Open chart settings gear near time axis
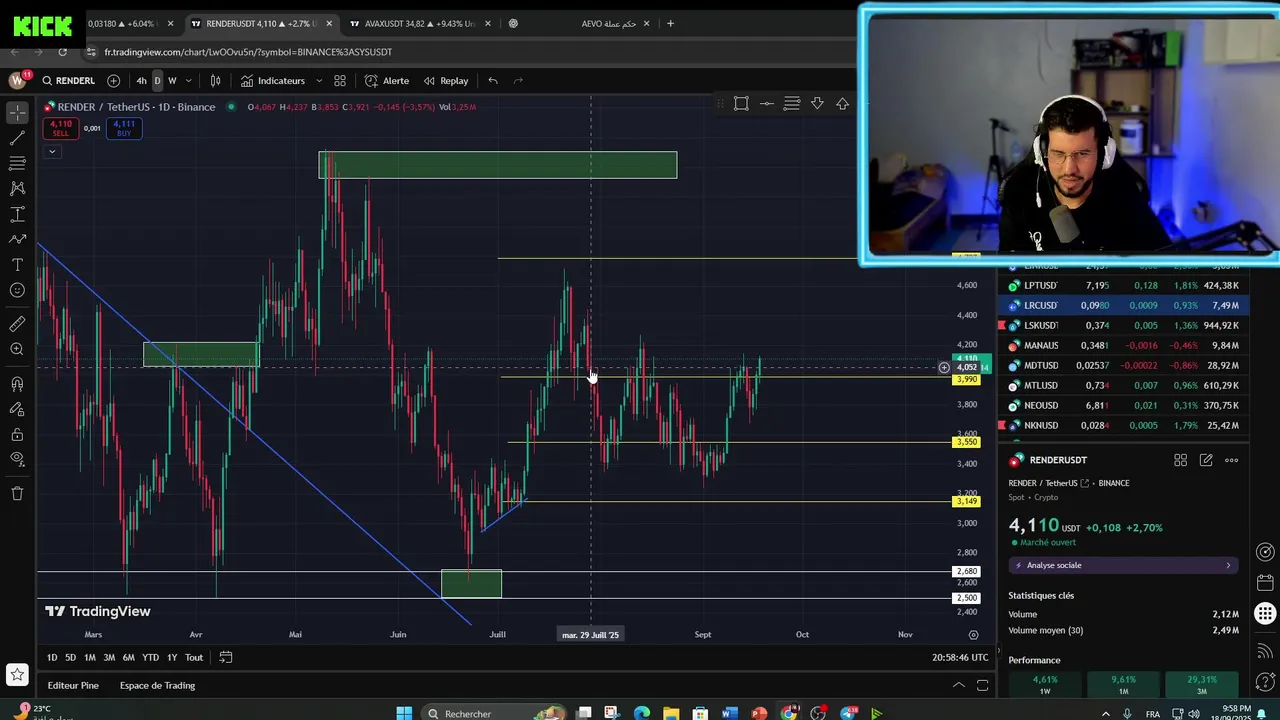Screen dimensions: 1280x720 974,634
